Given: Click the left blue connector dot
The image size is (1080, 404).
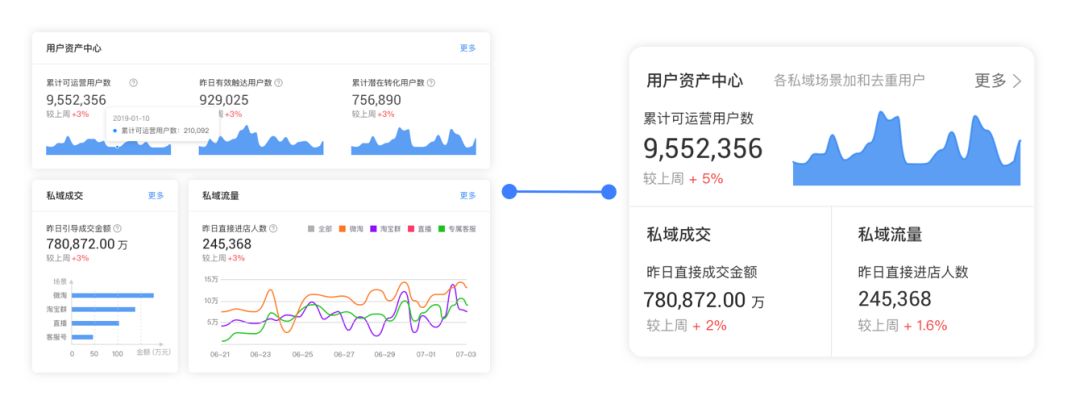Looking at the screenshot, I should click(x=509, y=191).
